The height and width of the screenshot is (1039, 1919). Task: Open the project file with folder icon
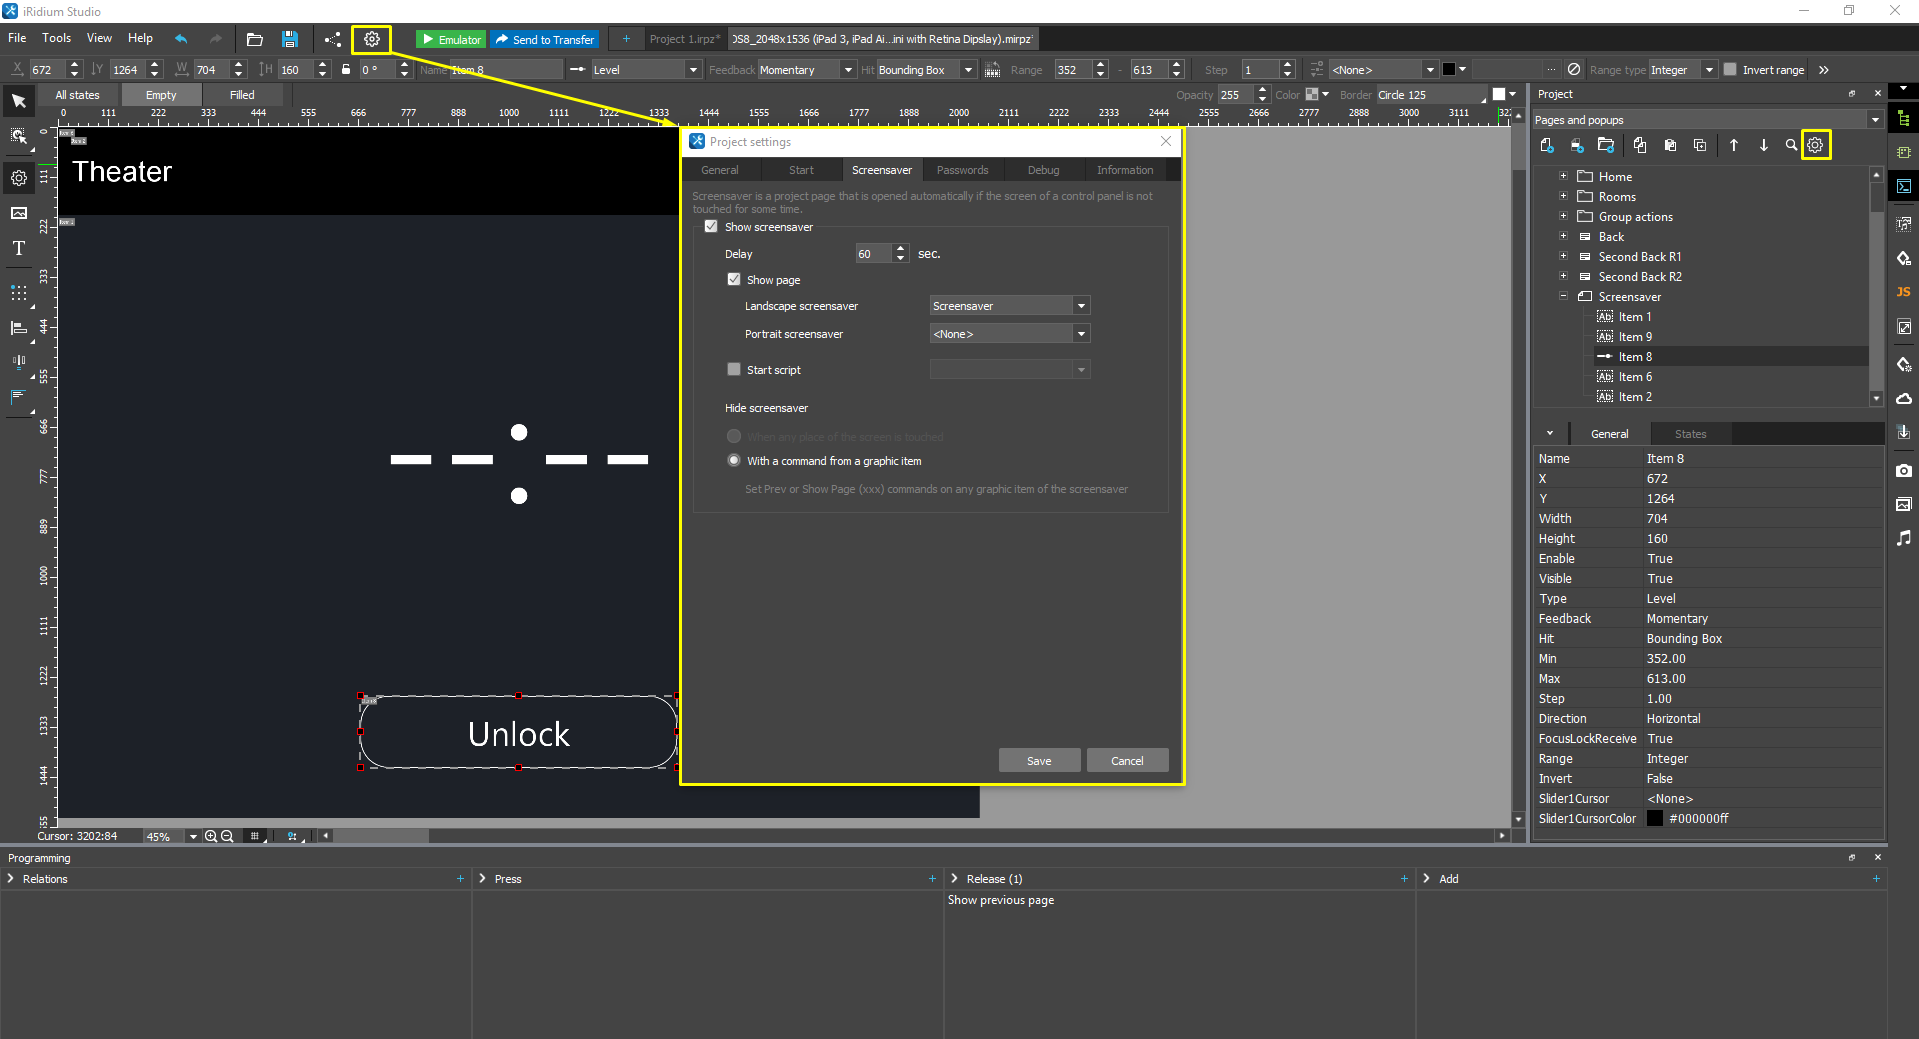[x=255, y=39]
